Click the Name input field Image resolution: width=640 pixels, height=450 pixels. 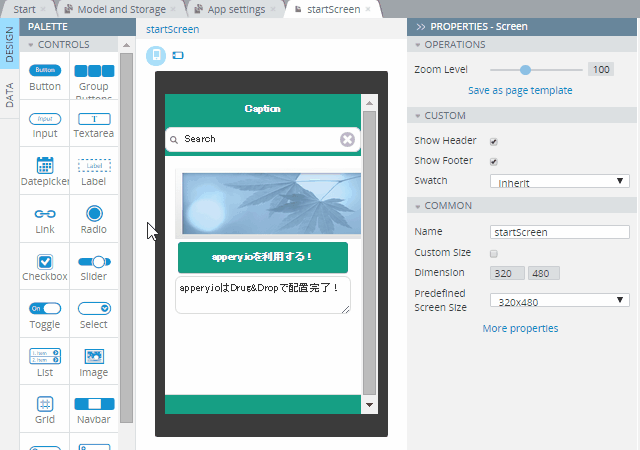click(560, 232)
